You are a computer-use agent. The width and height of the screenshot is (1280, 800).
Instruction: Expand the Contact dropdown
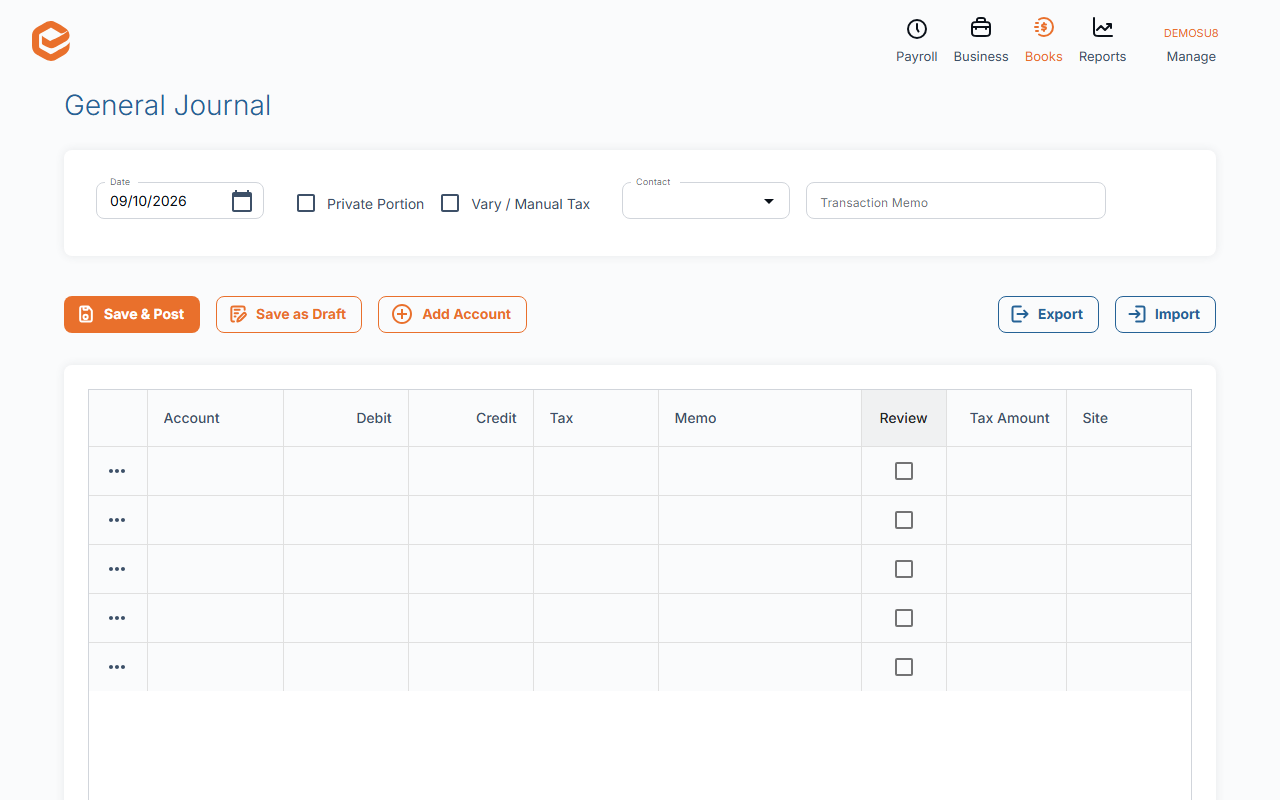[706, 201]
